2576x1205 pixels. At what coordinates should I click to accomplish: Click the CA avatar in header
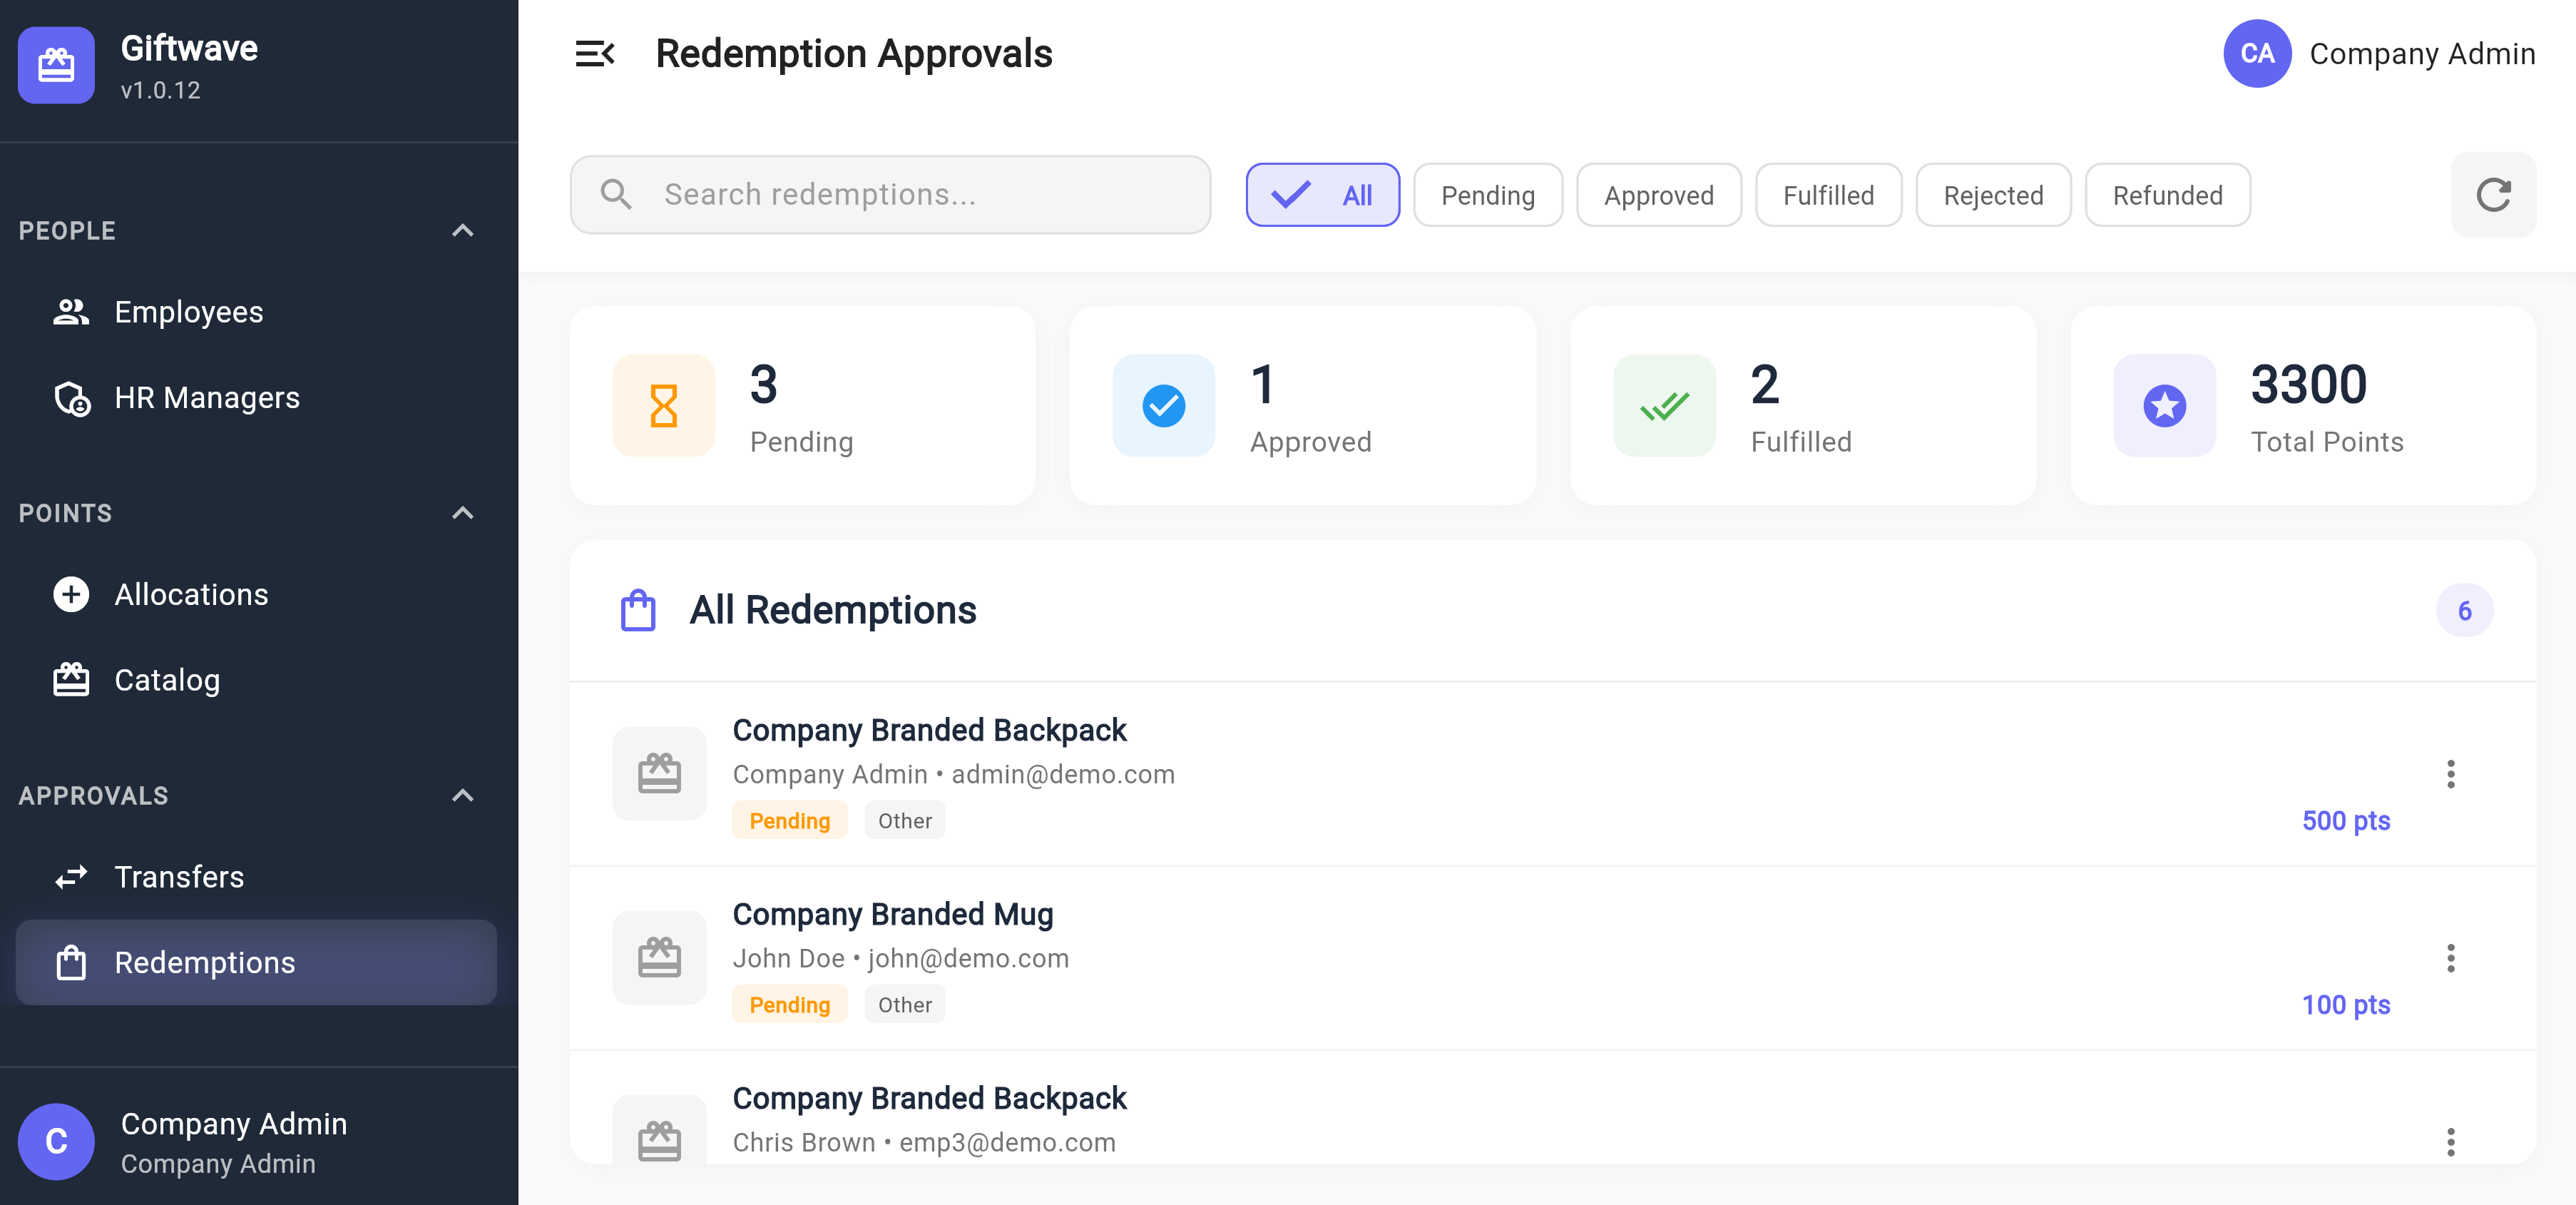point(2257,54)
